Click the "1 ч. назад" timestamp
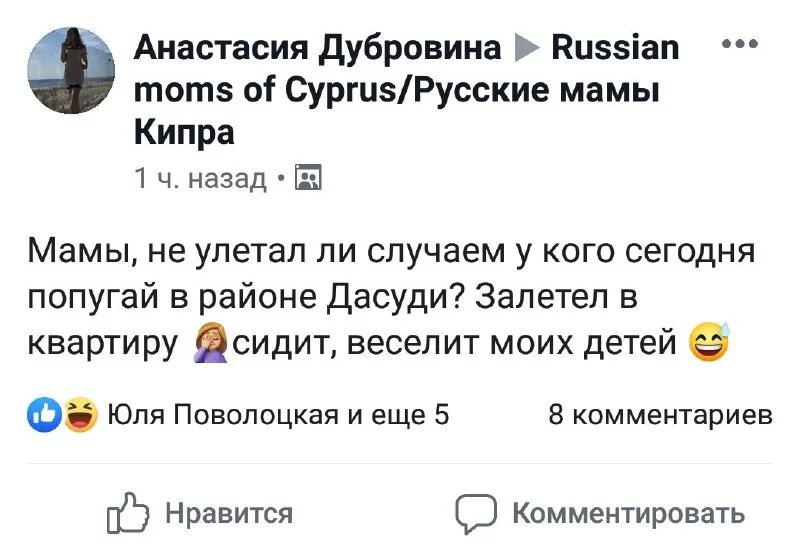The width and height of the screenshot is (800, 548). pyautogui.click(x=200, y=178)
